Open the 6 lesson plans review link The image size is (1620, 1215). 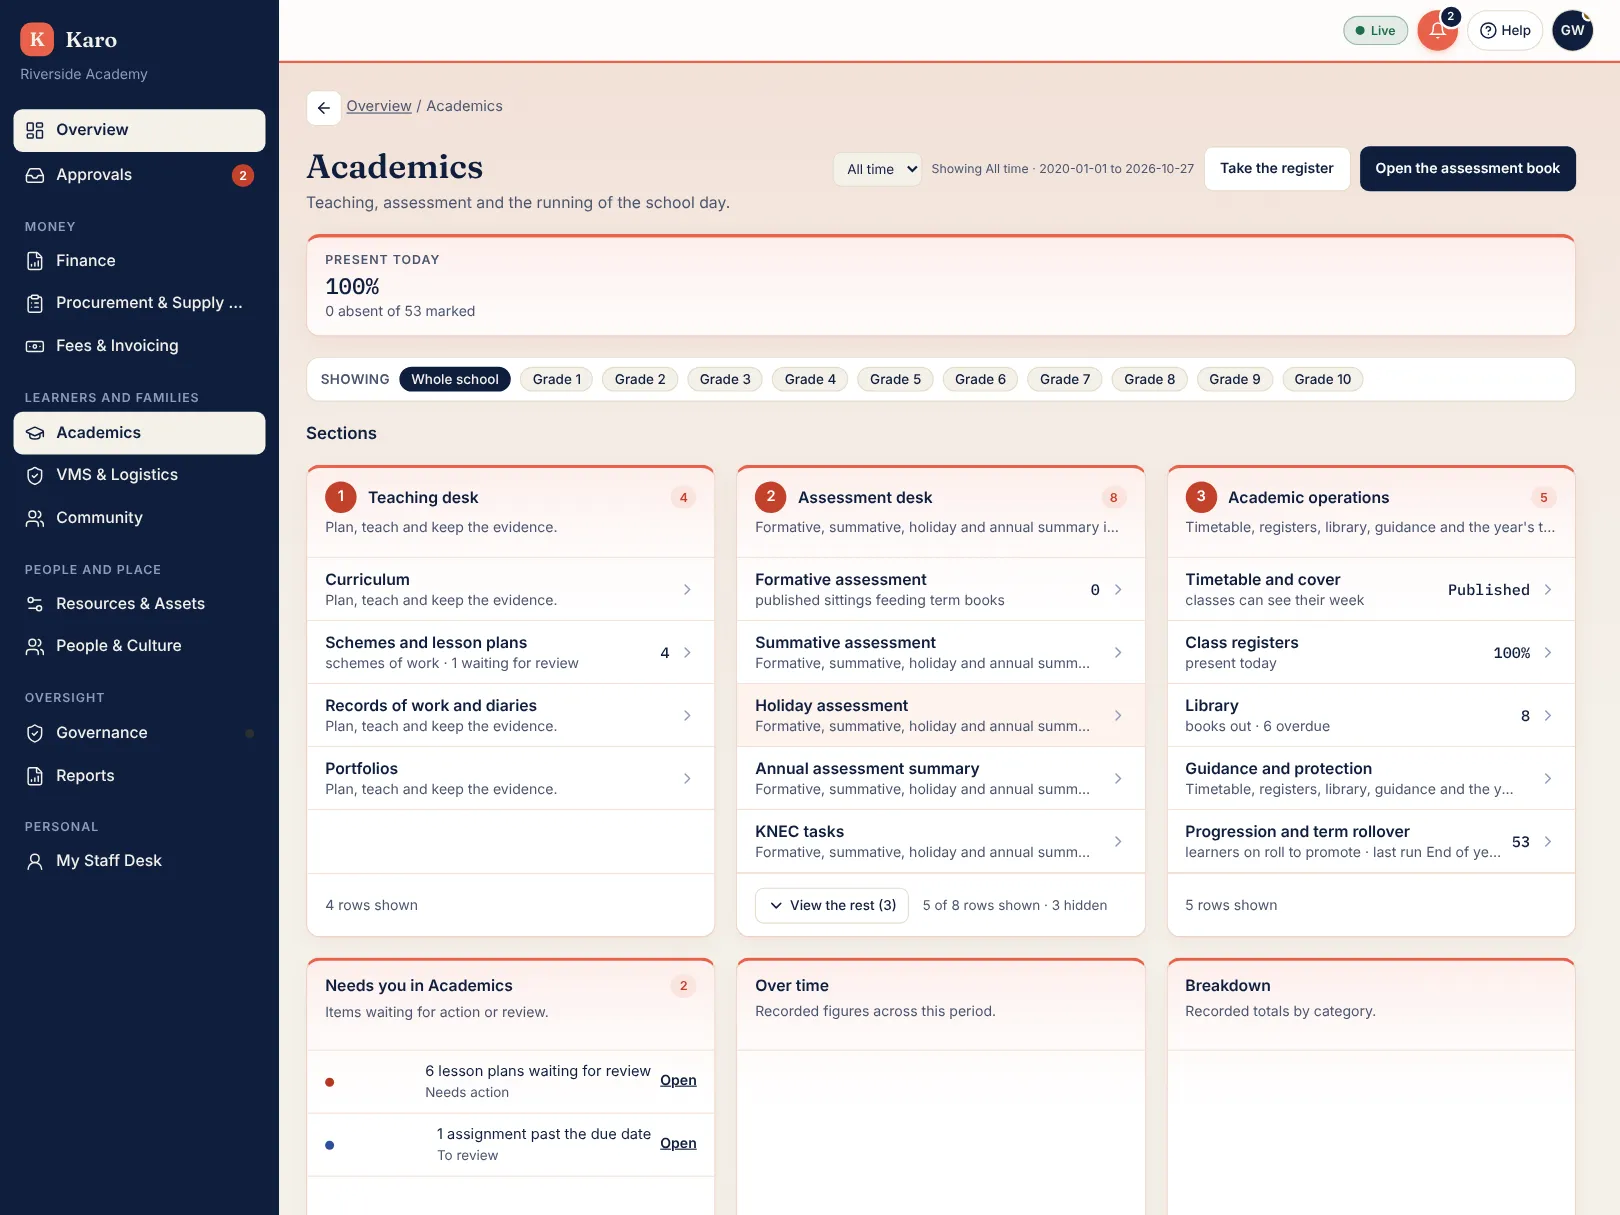678,1080
